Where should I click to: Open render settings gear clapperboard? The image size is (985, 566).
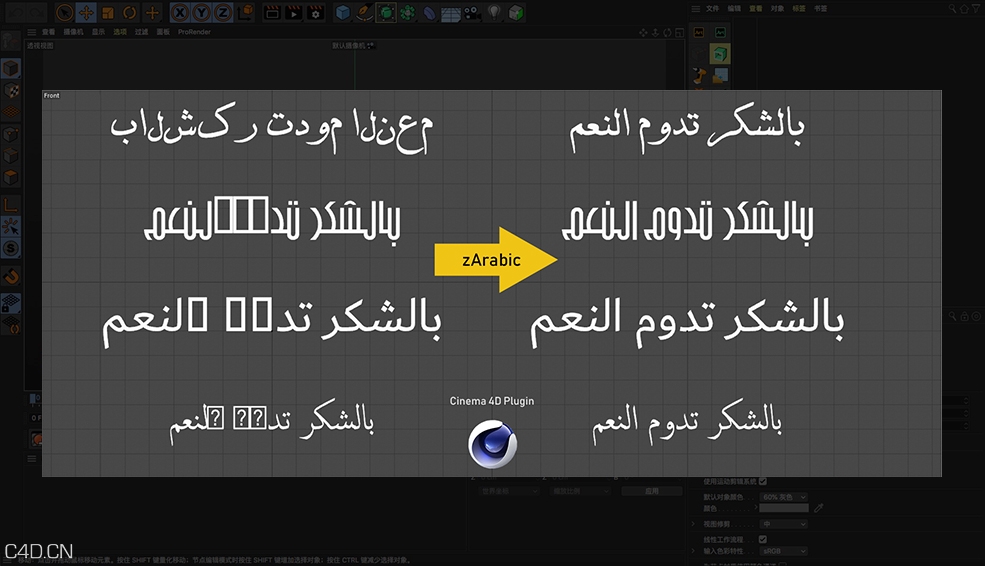tap(315, 12)
